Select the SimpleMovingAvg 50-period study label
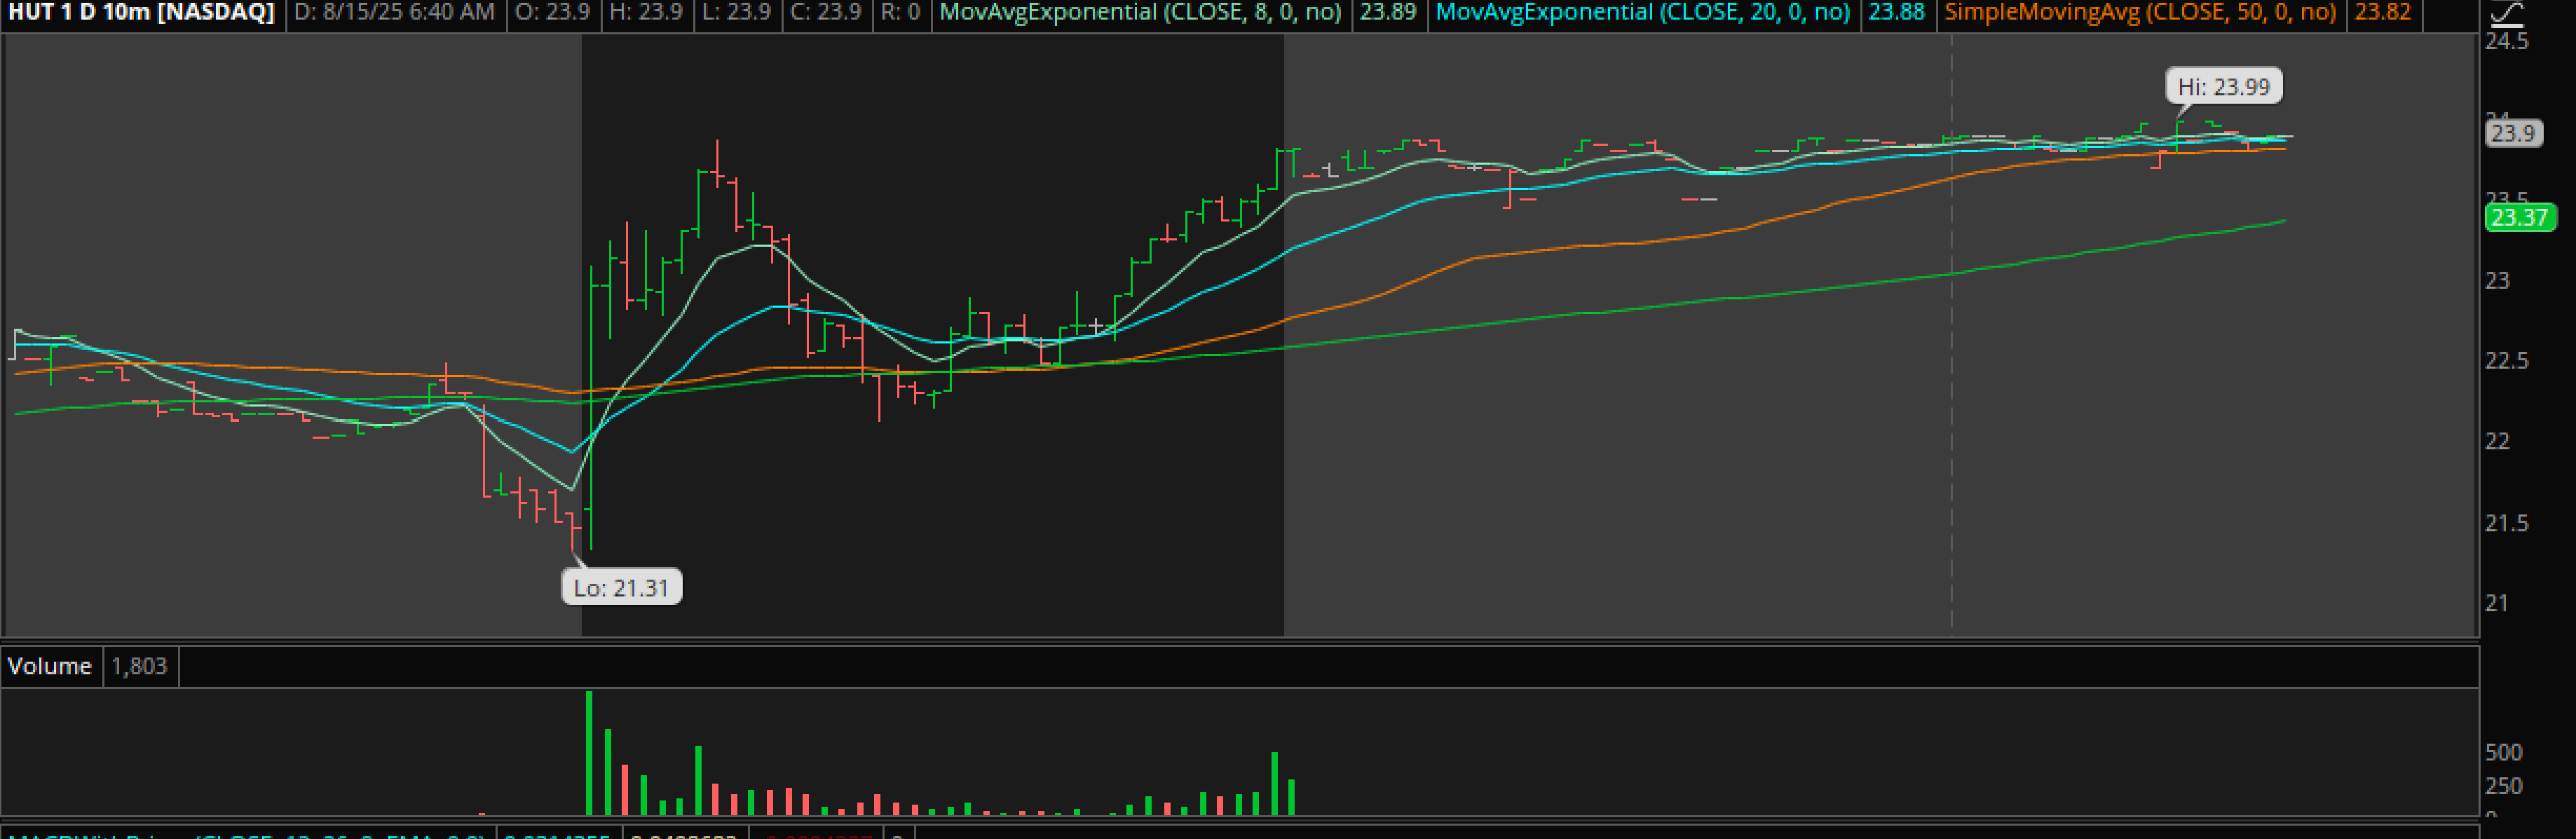 pos(2139,12)
